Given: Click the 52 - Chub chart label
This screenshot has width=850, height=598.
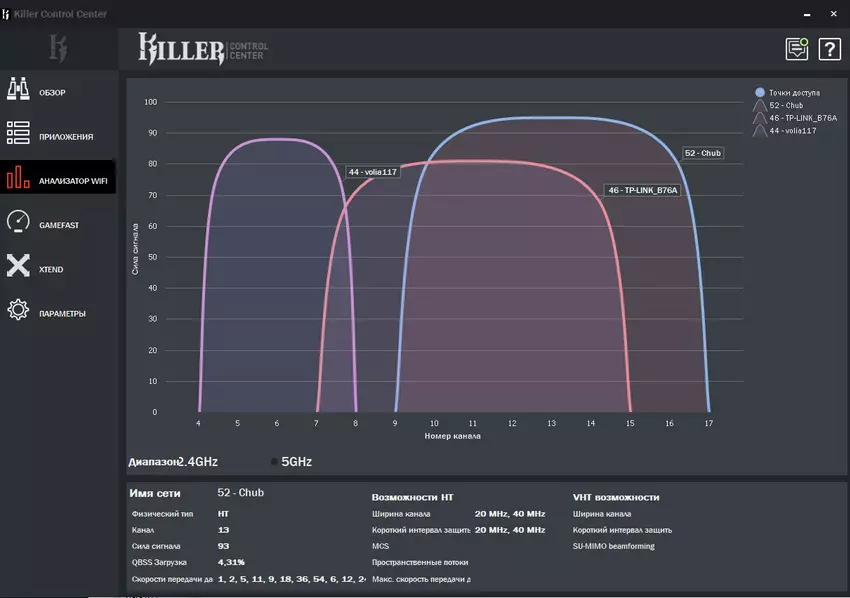Looking at the screenshot, I should click(702, 153).
